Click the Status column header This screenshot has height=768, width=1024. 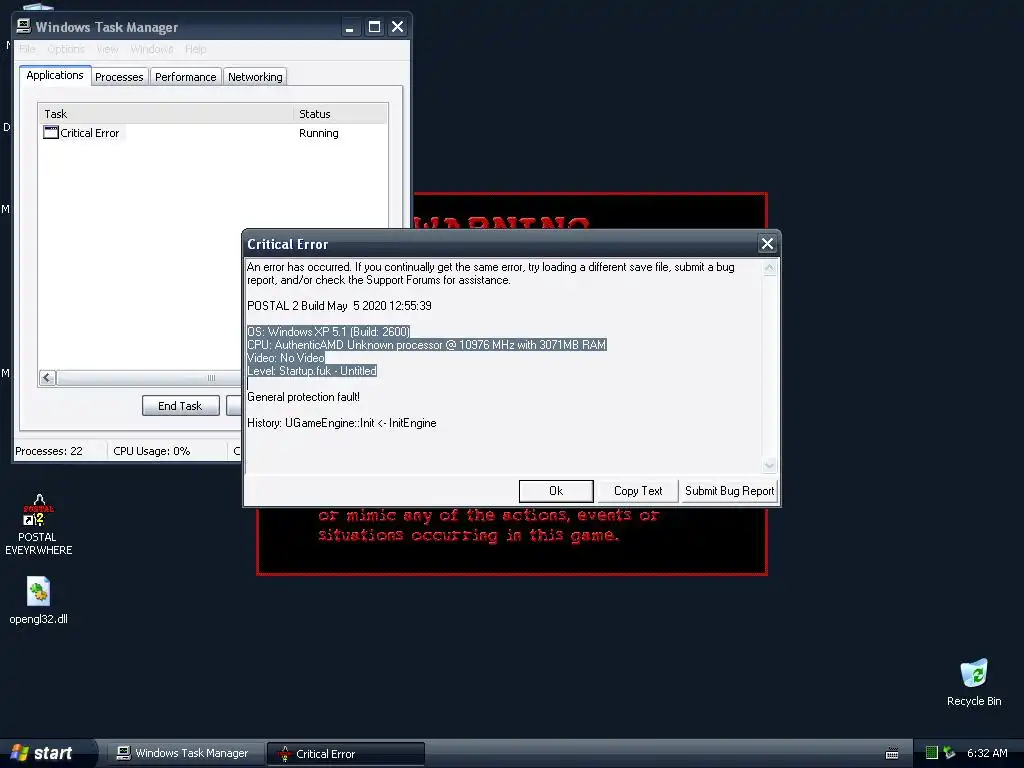[340, 114]
